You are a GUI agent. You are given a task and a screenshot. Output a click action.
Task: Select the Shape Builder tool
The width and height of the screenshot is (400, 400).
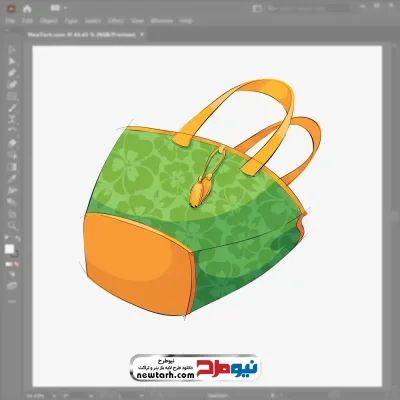pyautogui.click(x=12, y=155)
